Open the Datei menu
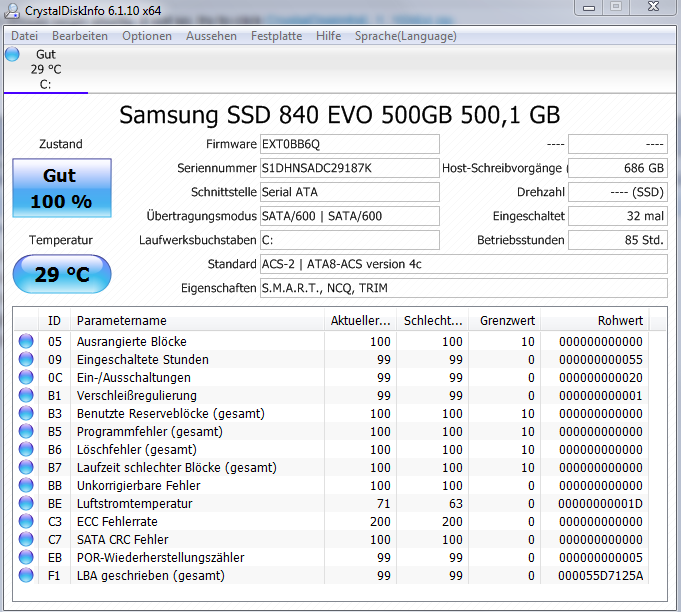 (24, 36)
